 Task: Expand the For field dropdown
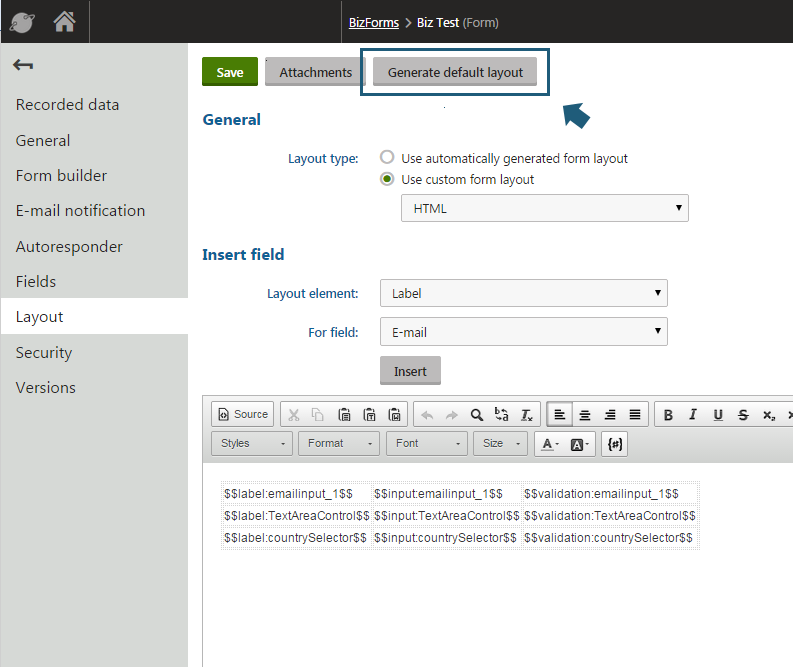point(523,331)
